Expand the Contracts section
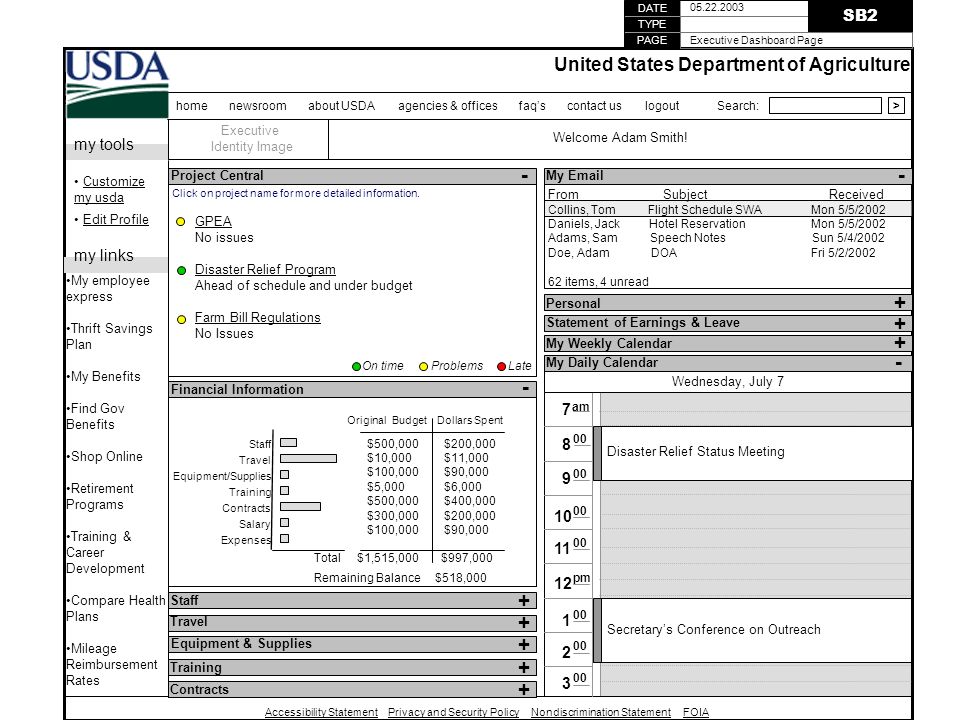Screen dimensions: 960x720 coord(524,689)
